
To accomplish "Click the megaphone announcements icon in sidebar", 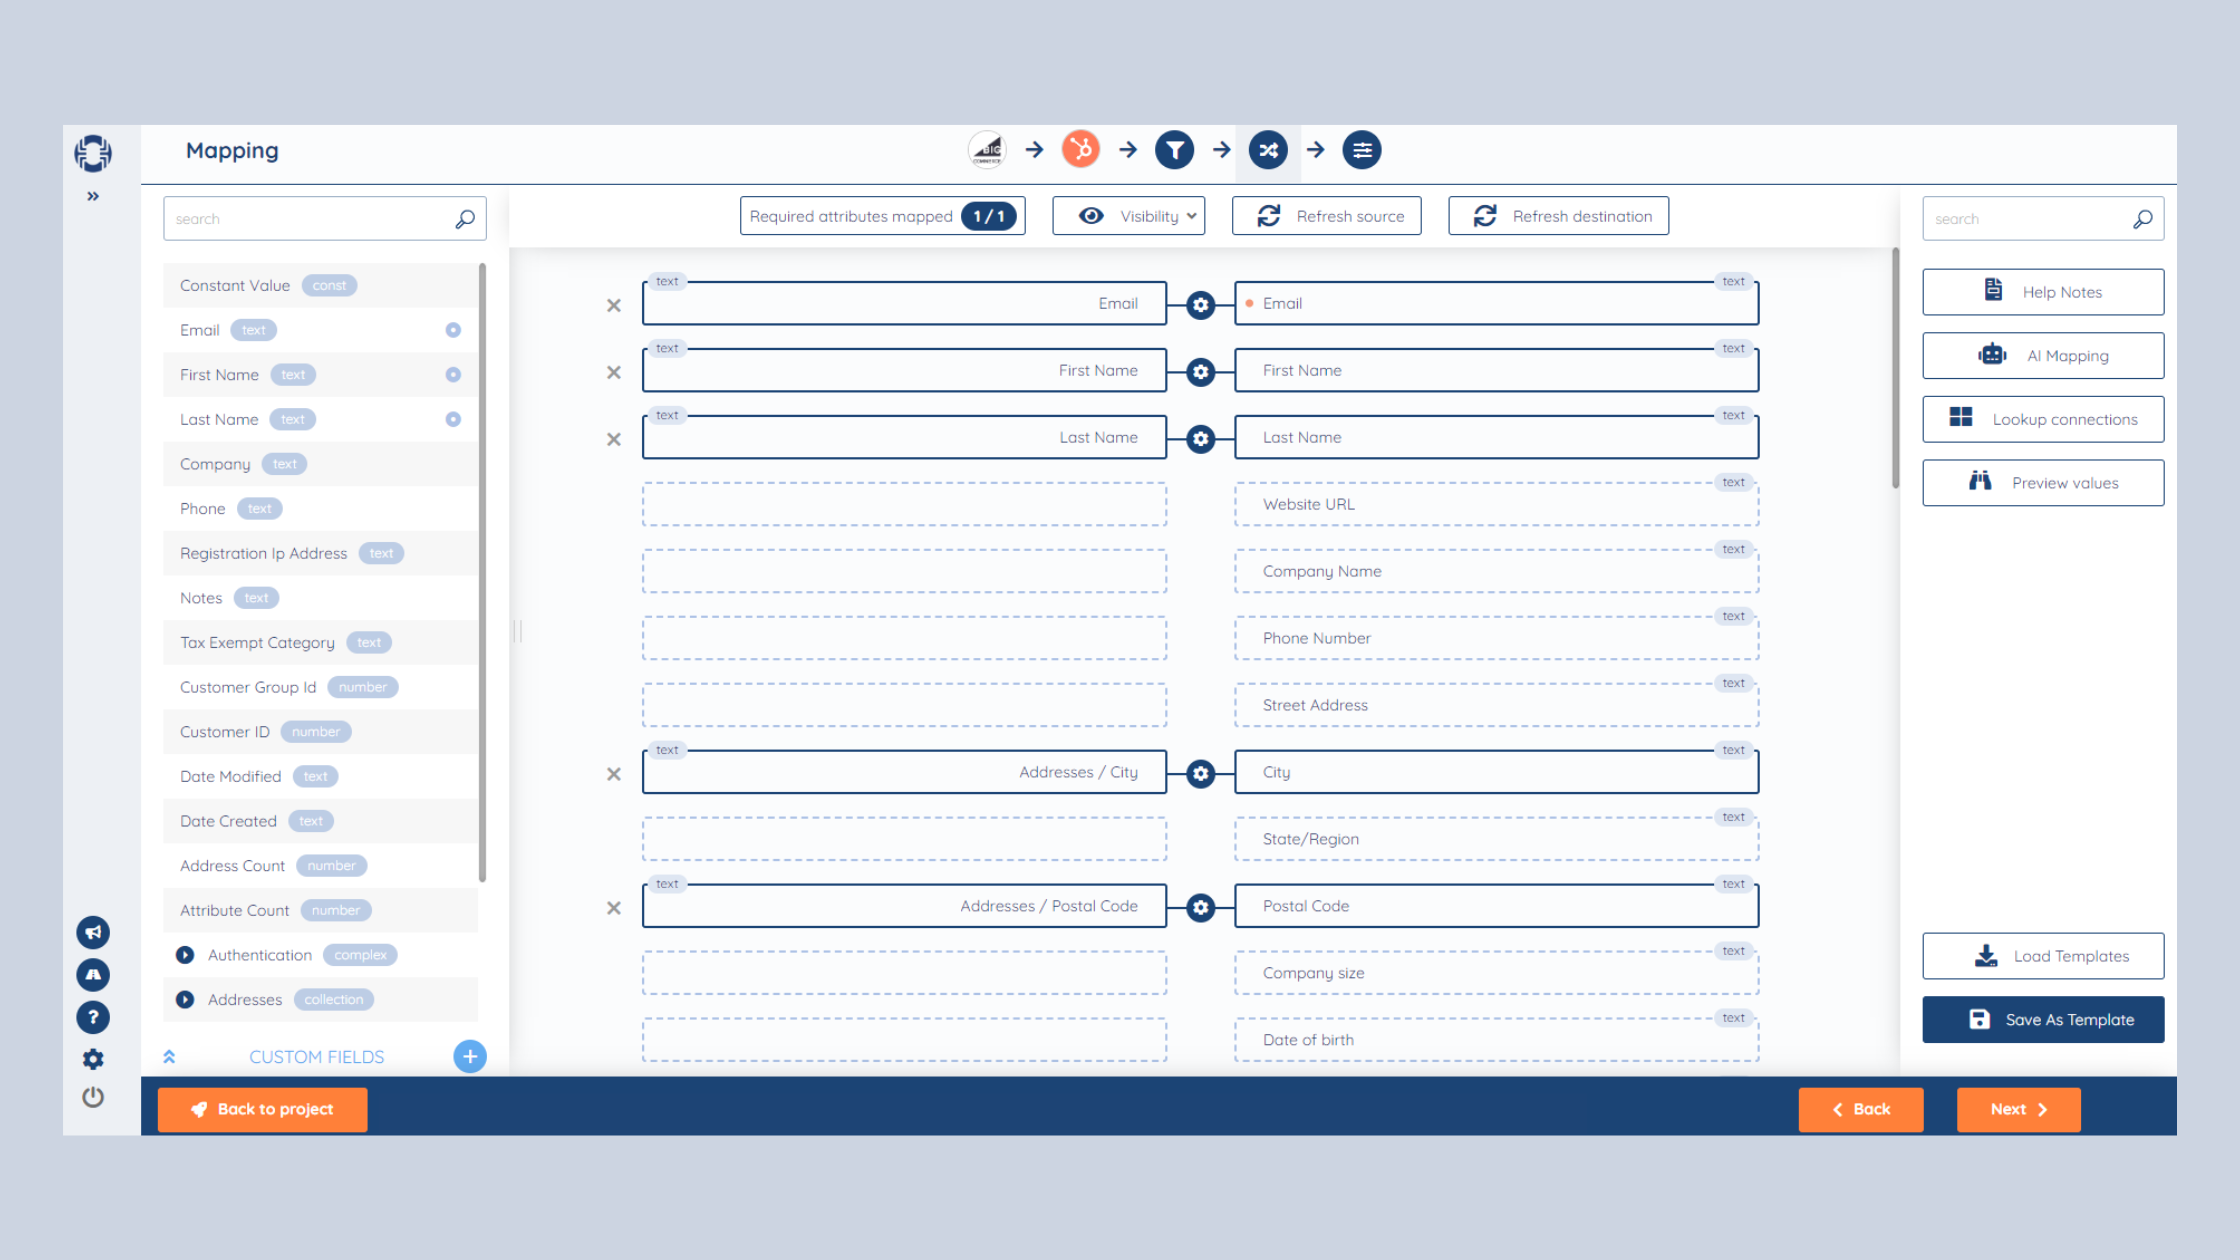I will point(93,932).
